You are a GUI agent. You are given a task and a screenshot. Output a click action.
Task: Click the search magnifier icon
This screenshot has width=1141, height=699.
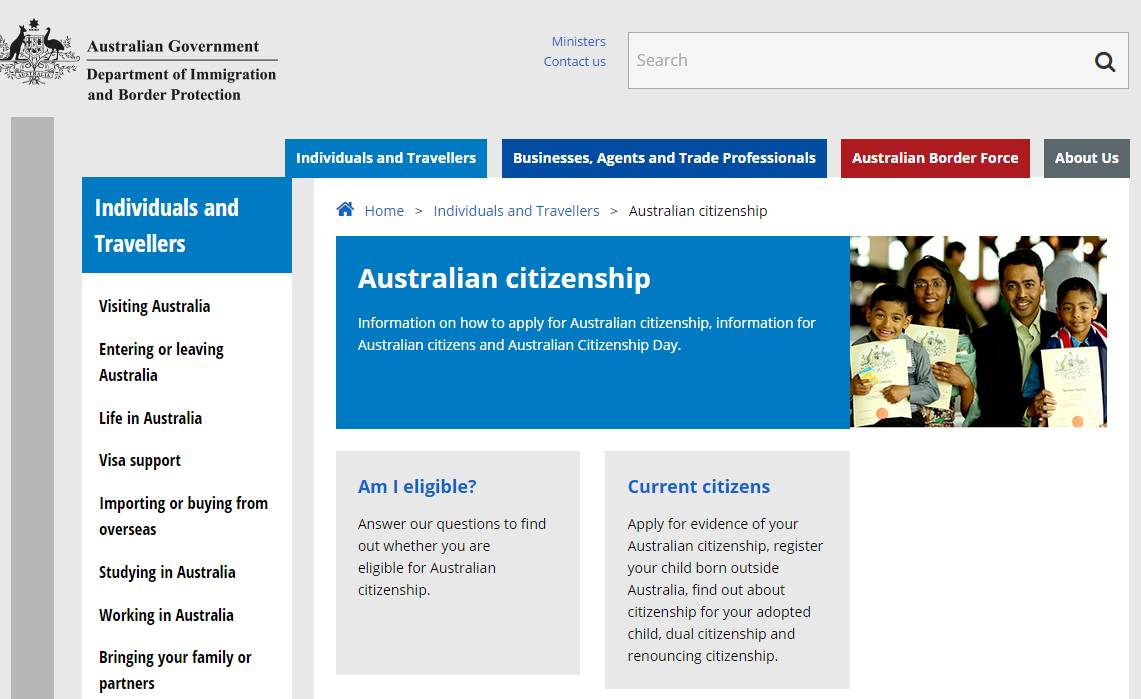(1105, 61)
